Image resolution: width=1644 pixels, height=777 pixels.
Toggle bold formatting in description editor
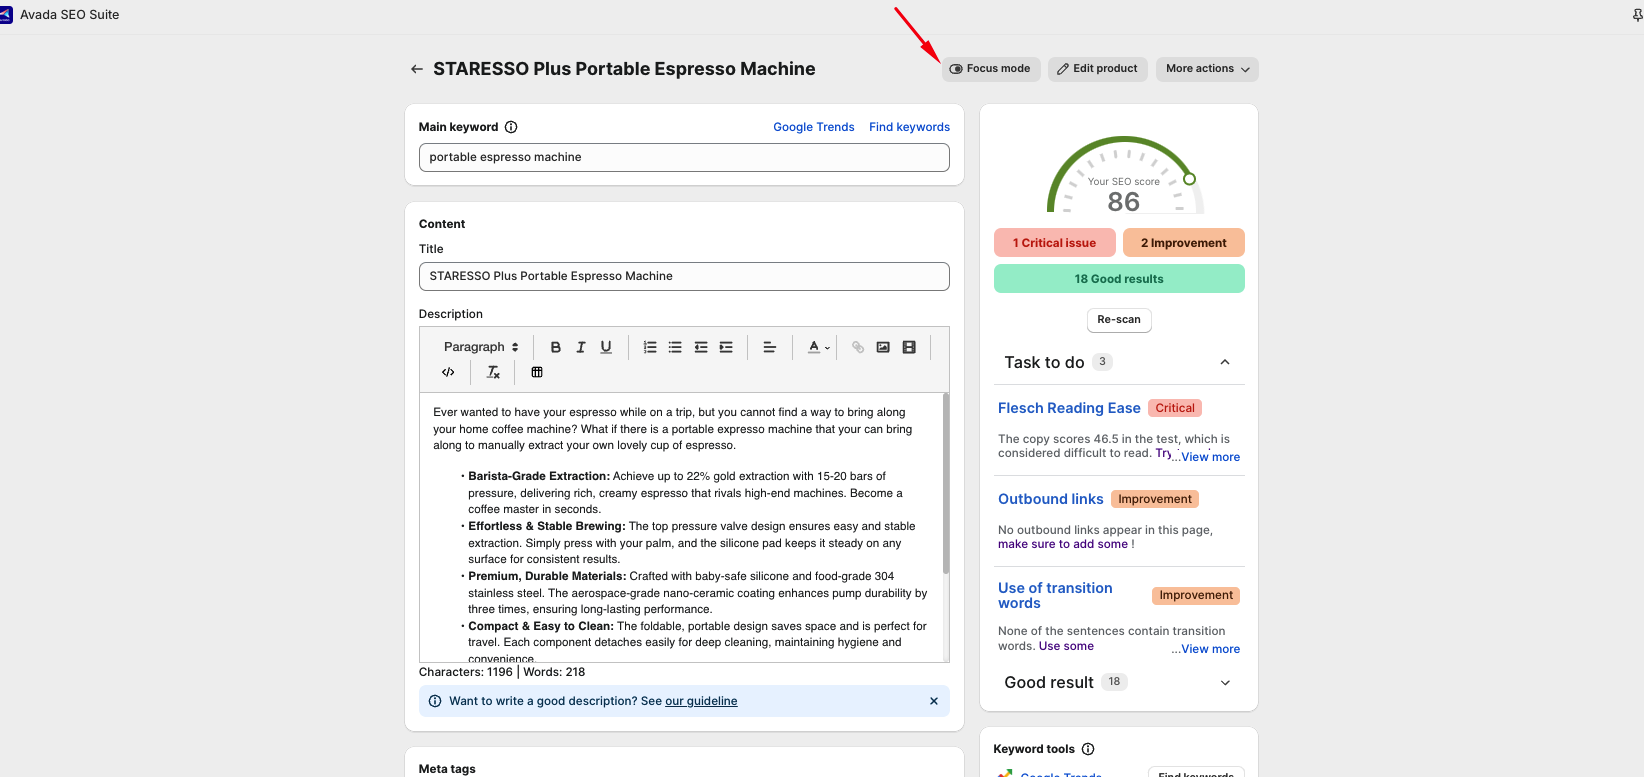click(555, 347)
